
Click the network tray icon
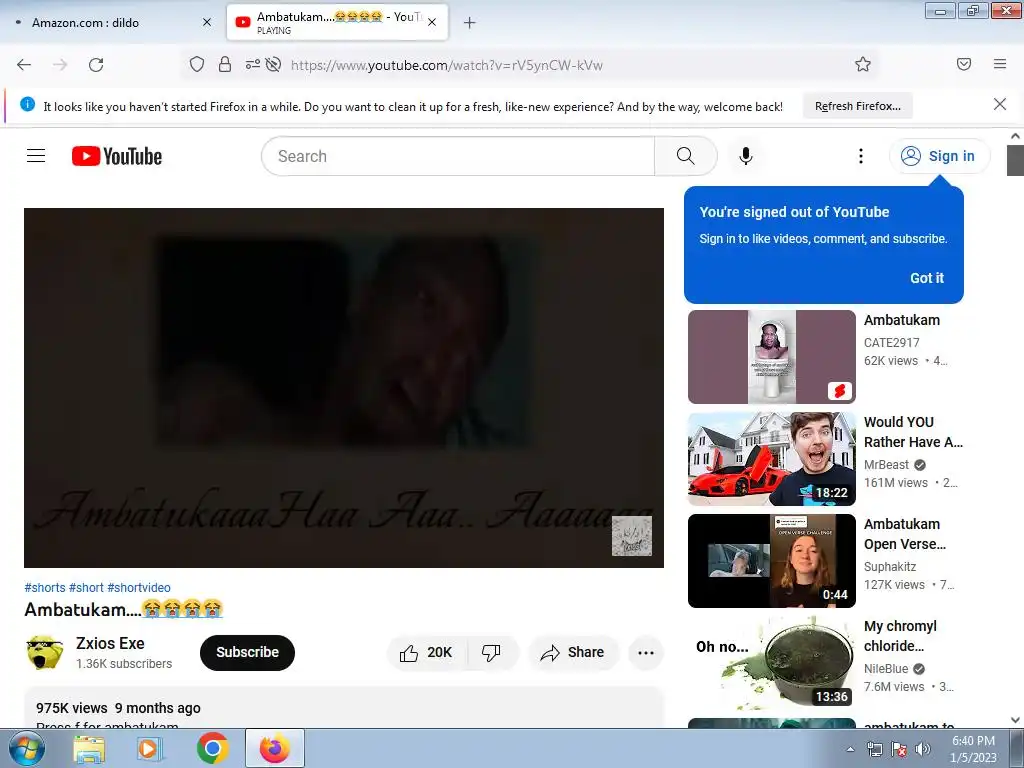(874, 749)
